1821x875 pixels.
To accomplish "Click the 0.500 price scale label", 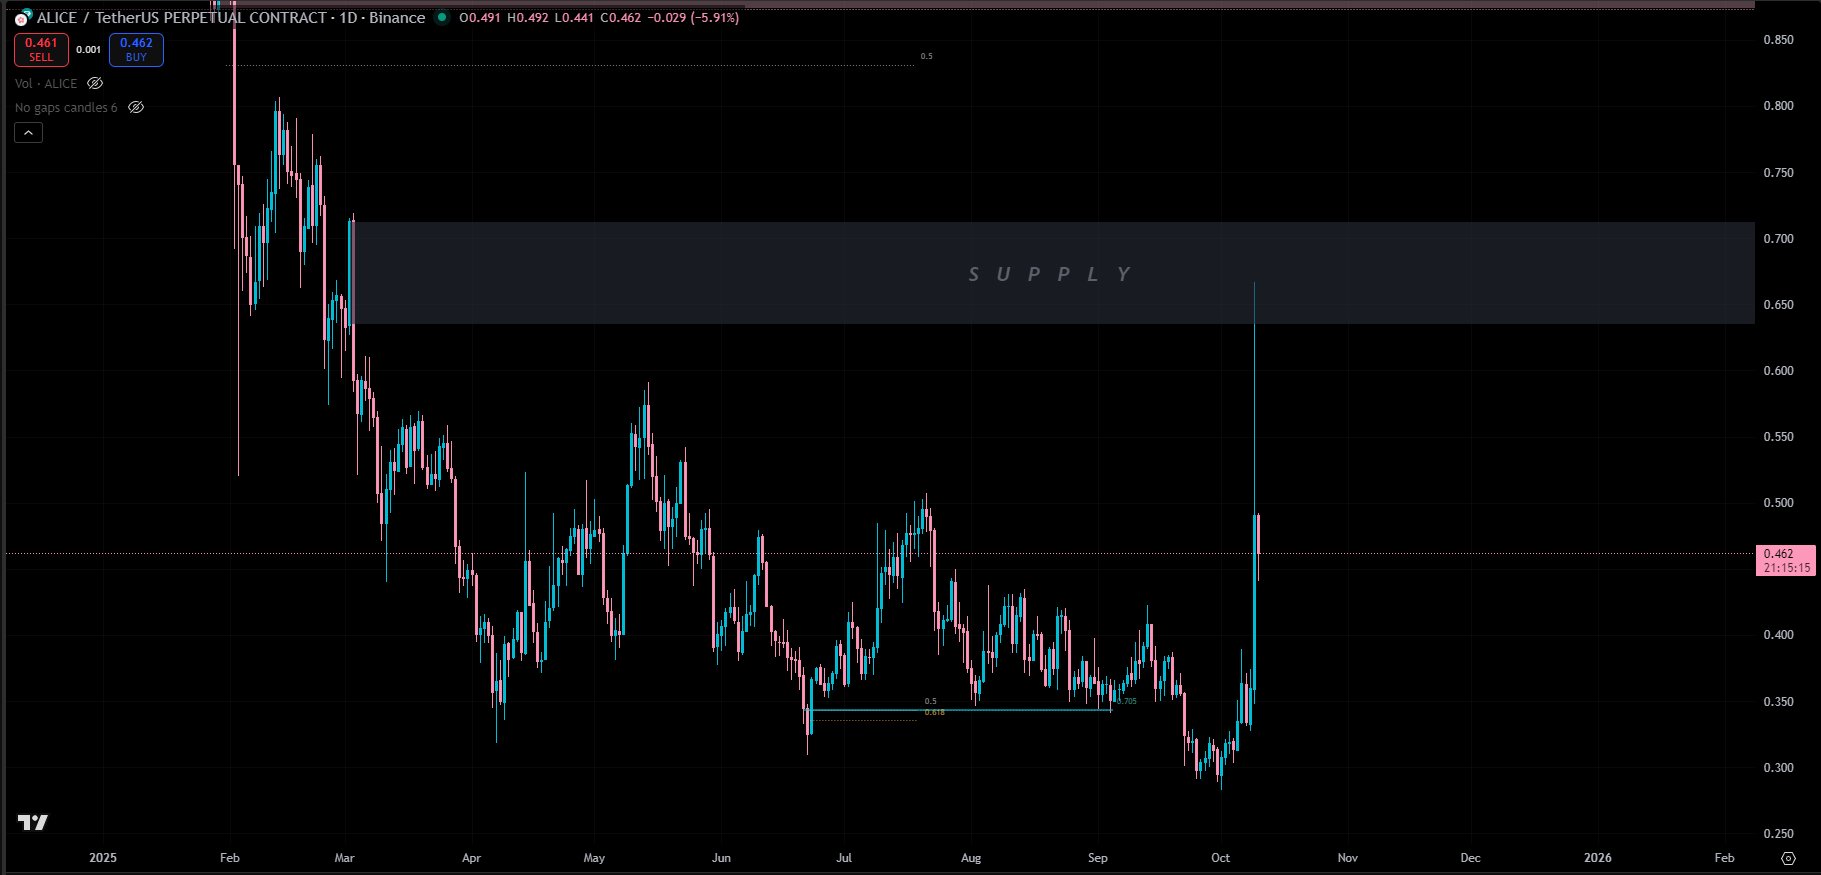I will (1778, 503).
